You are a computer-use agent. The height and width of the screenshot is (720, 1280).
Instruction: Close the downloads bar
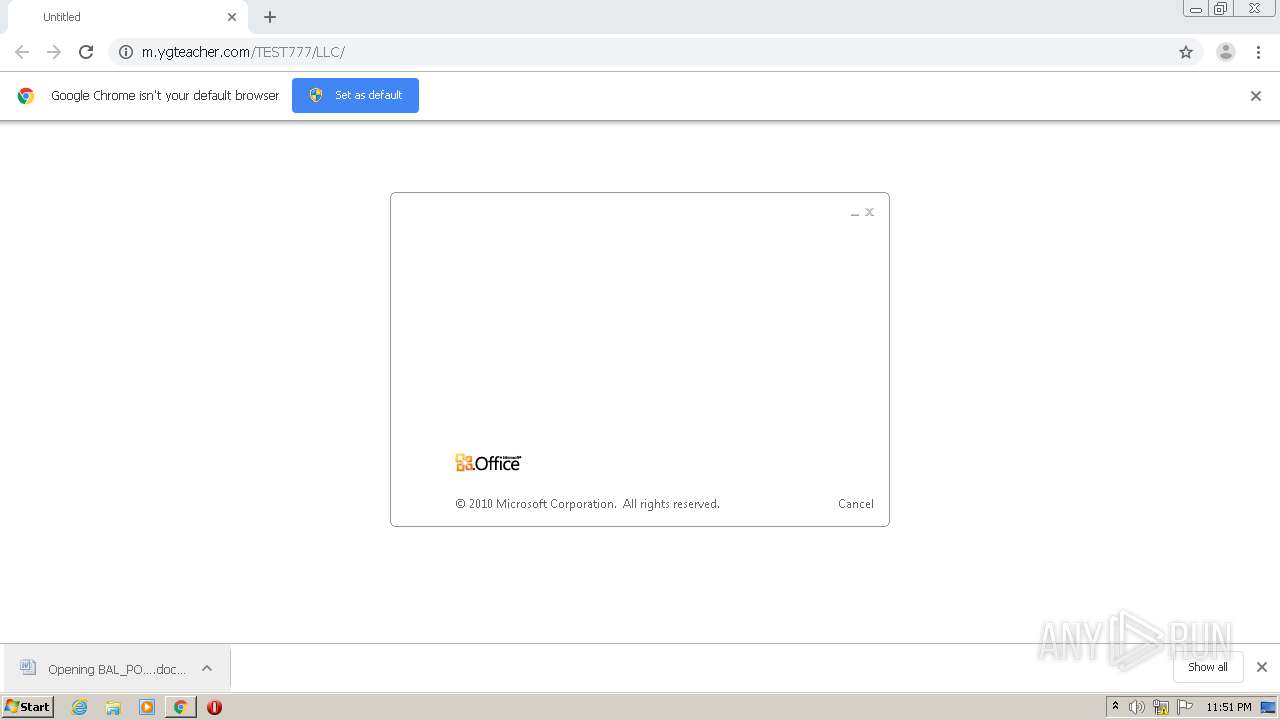coord(1262,667)
